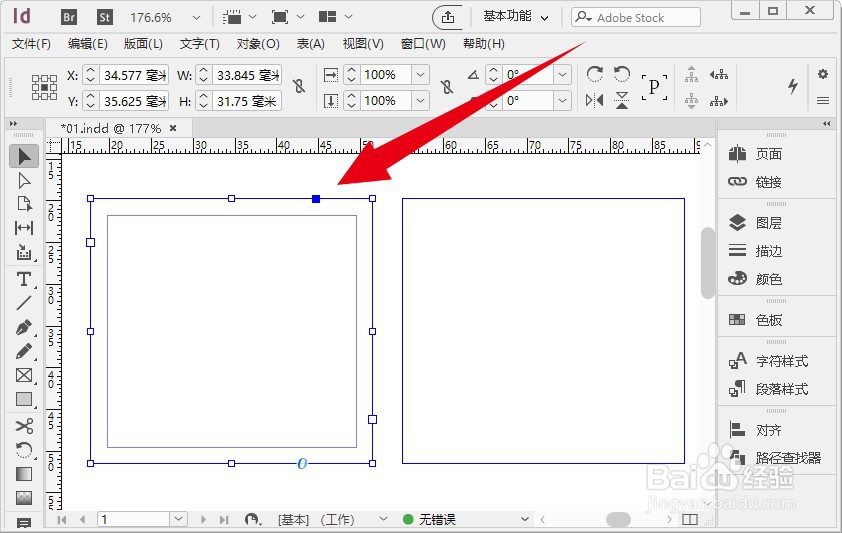Click the Select Content icon
This screenshot has width=842, height=533.
(x=692, y=100)
